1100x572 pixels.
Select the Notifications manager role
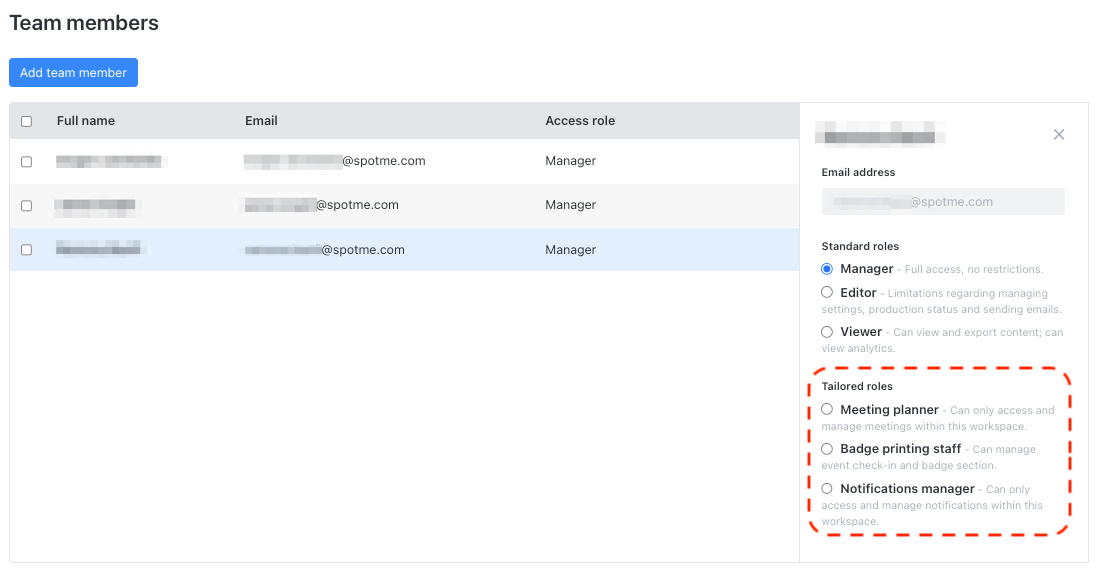coord(827,488)
